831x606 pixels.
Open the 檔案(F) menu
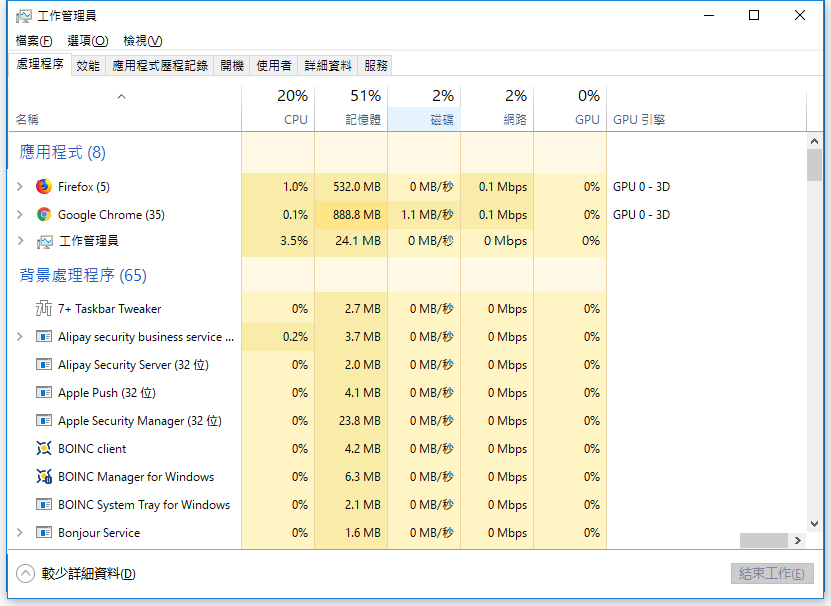[34, 41]
